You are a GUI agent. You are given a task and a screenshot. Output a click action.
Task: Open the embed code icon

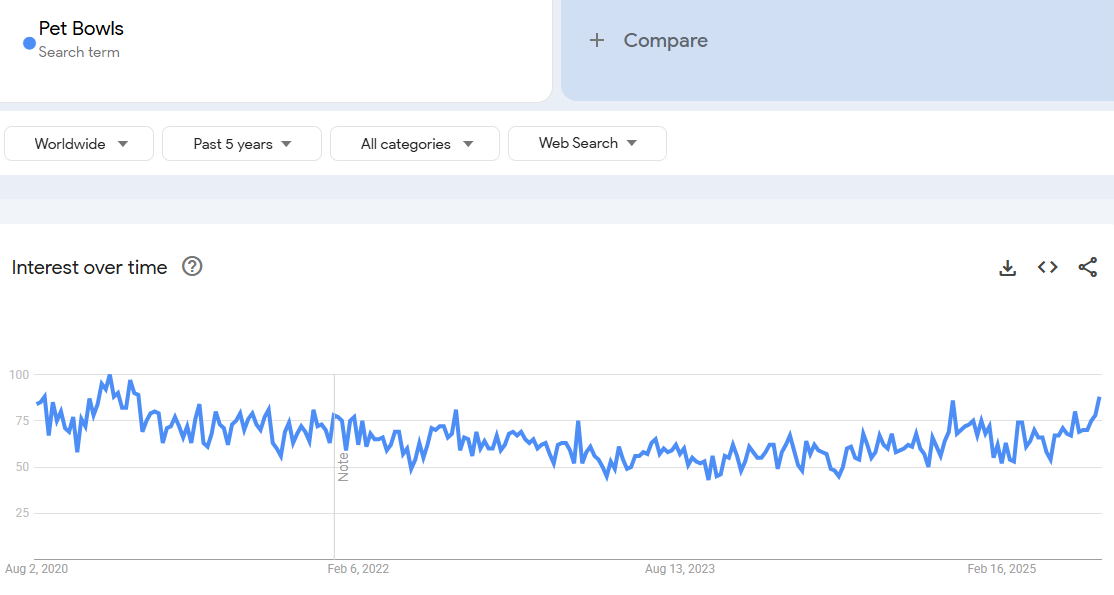coord(1047,267)
